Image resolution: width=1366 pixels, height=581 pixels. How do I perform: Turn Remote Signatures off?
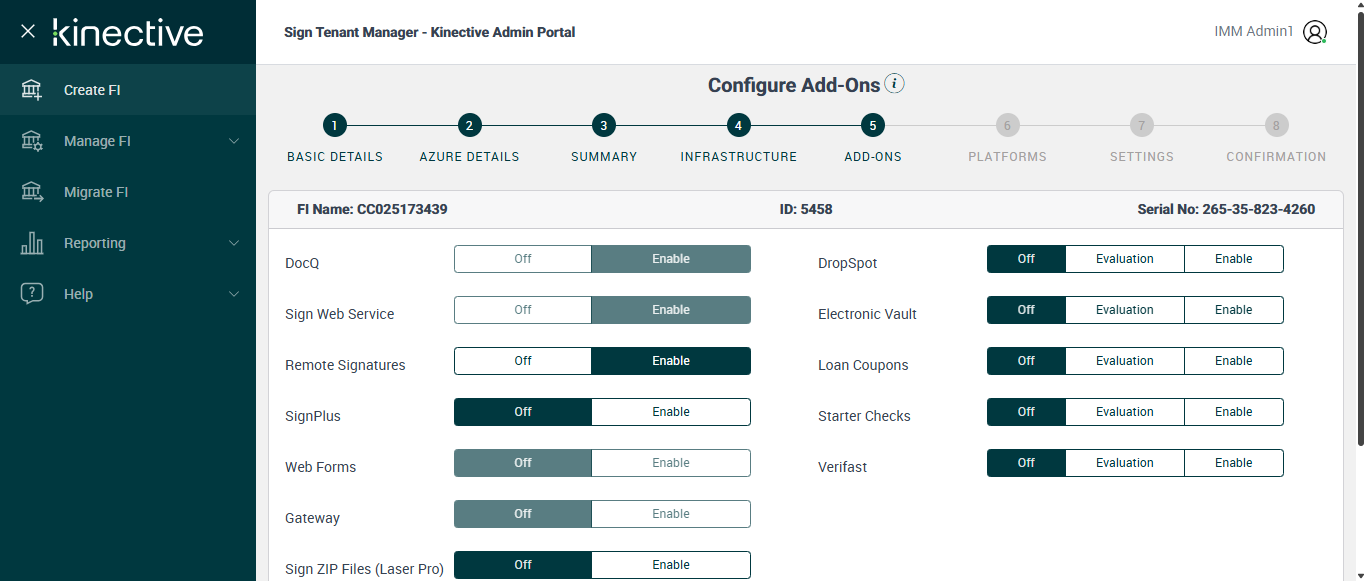pos(523,361)
